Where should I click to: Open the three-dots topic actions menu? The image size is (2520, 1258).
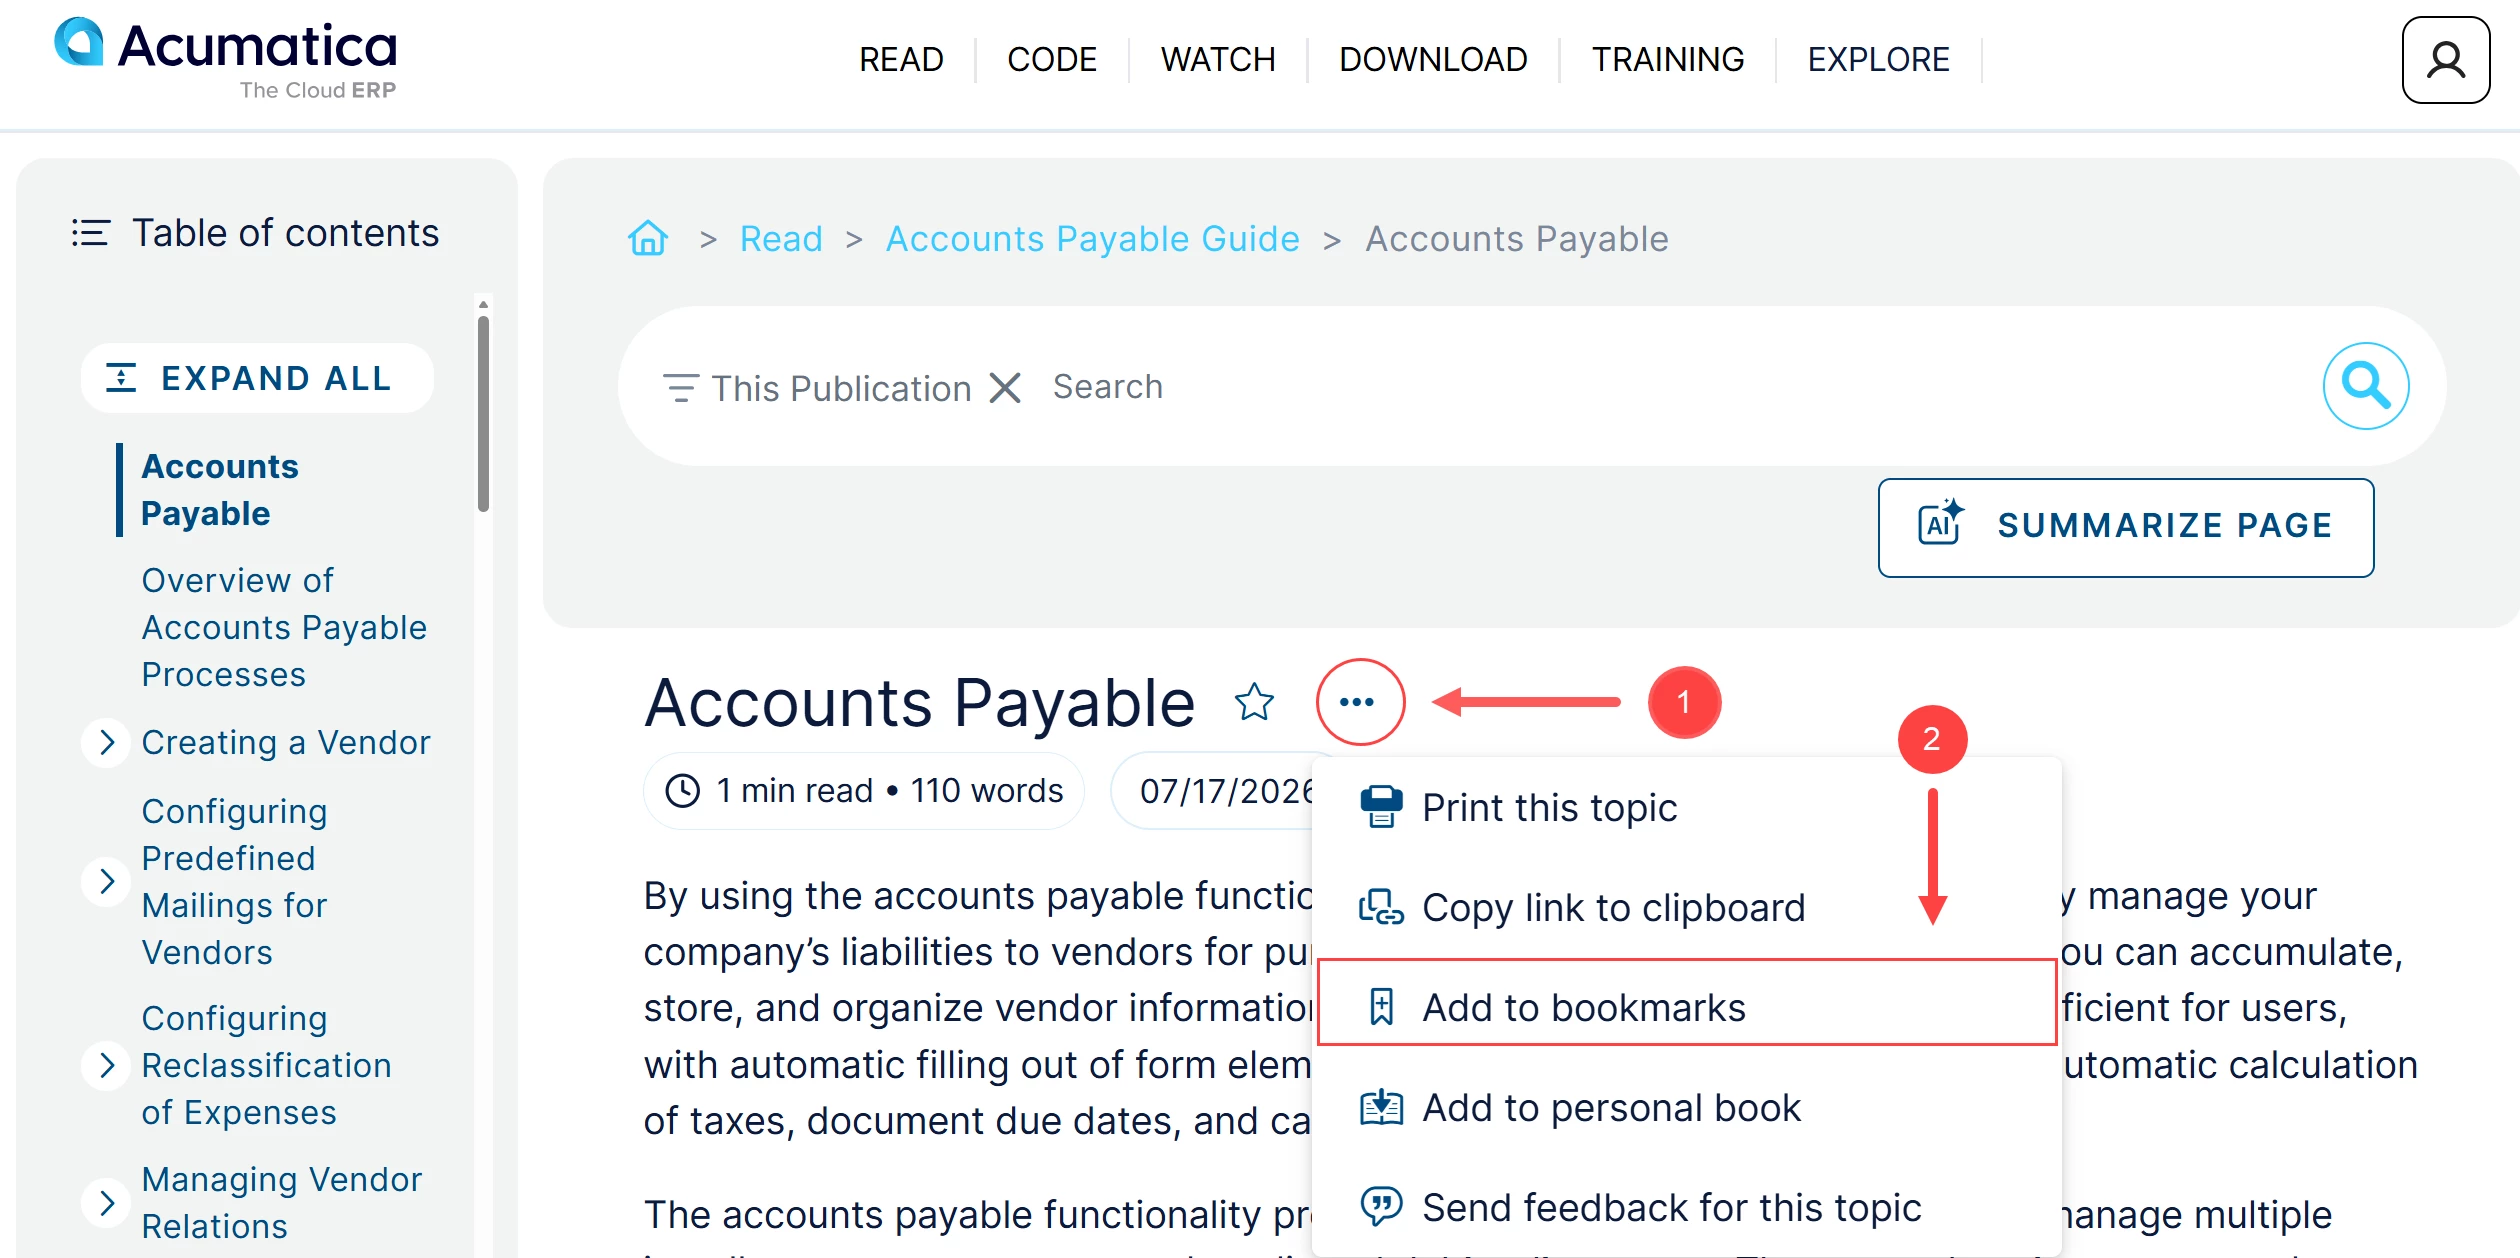(1359, 702)
